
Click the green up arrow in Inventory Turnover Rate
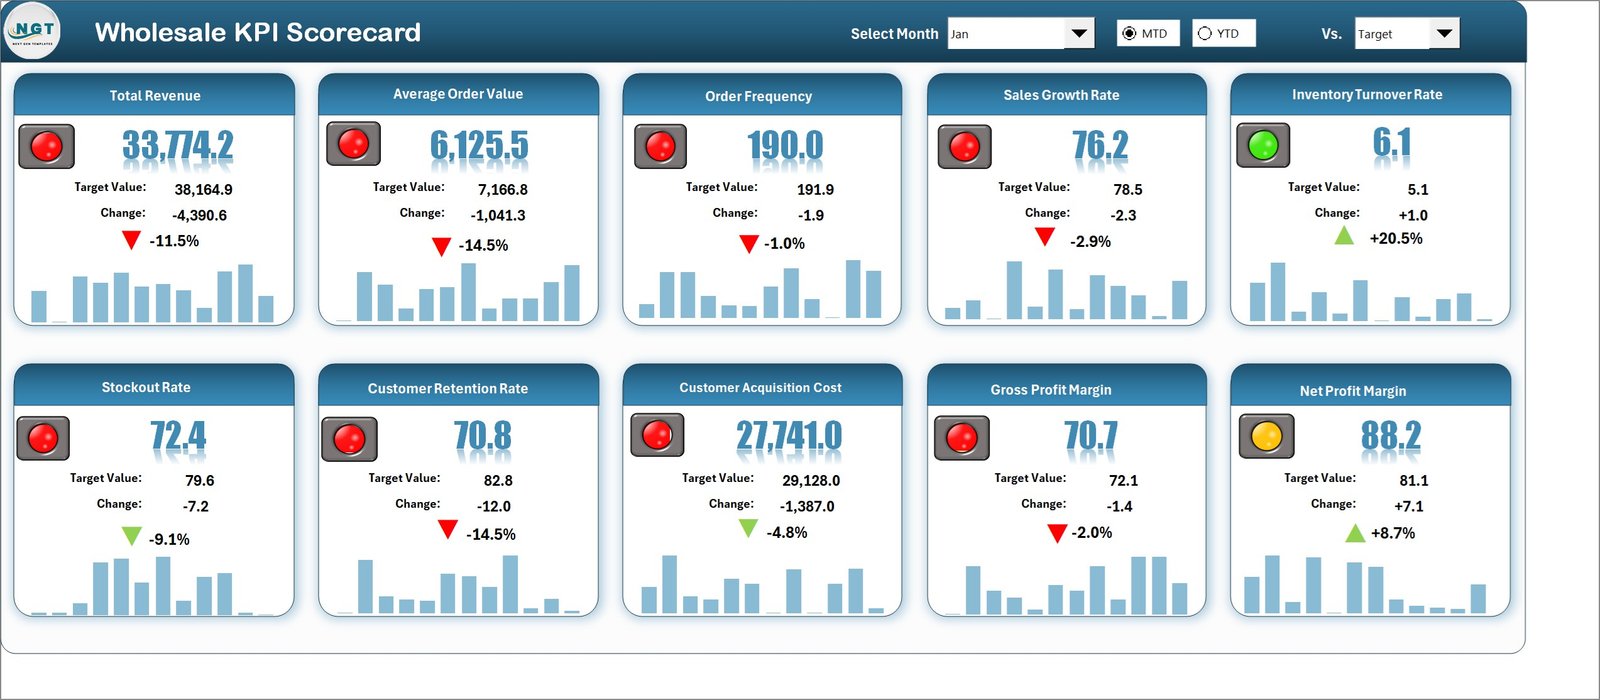(x=1344, y=236)
